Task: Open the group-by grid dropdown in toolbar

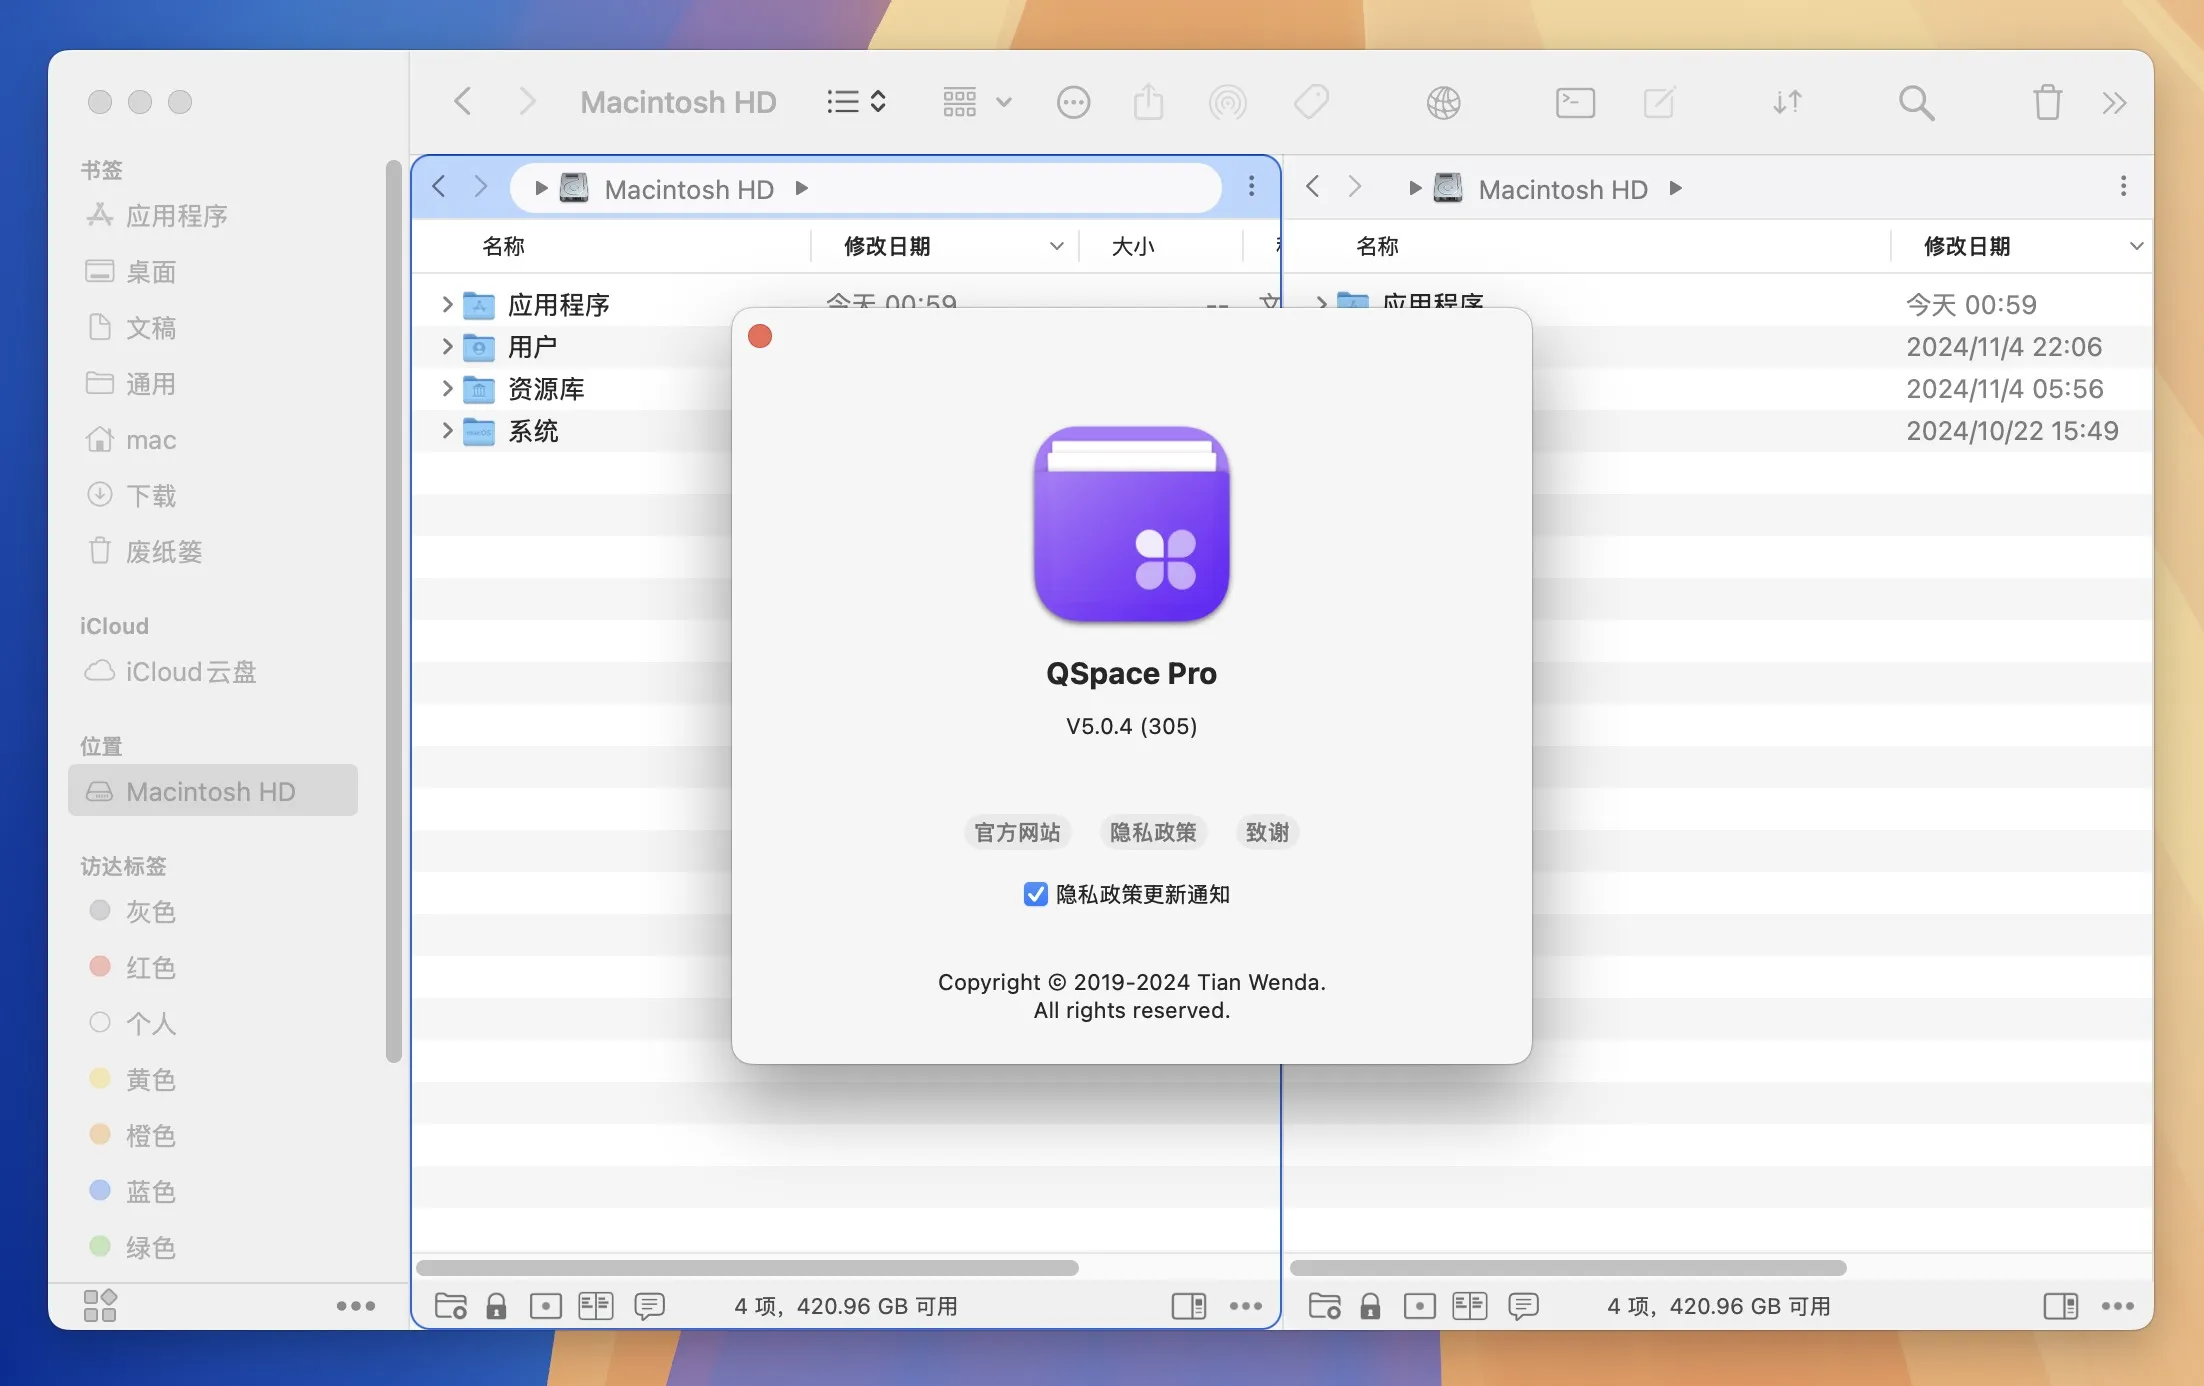Action: pos(977,102)
